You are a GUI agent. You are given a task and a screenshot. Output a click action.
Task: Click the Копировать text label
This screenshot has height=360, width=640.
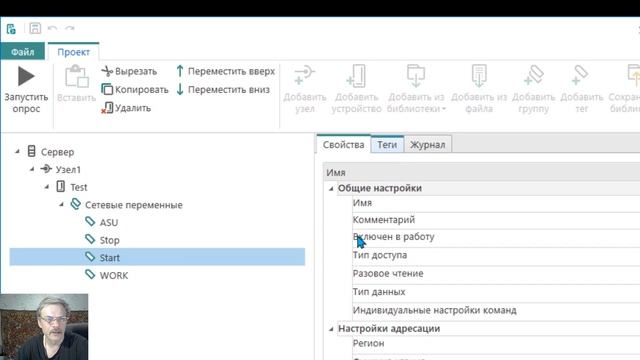[x=142, y=90]
